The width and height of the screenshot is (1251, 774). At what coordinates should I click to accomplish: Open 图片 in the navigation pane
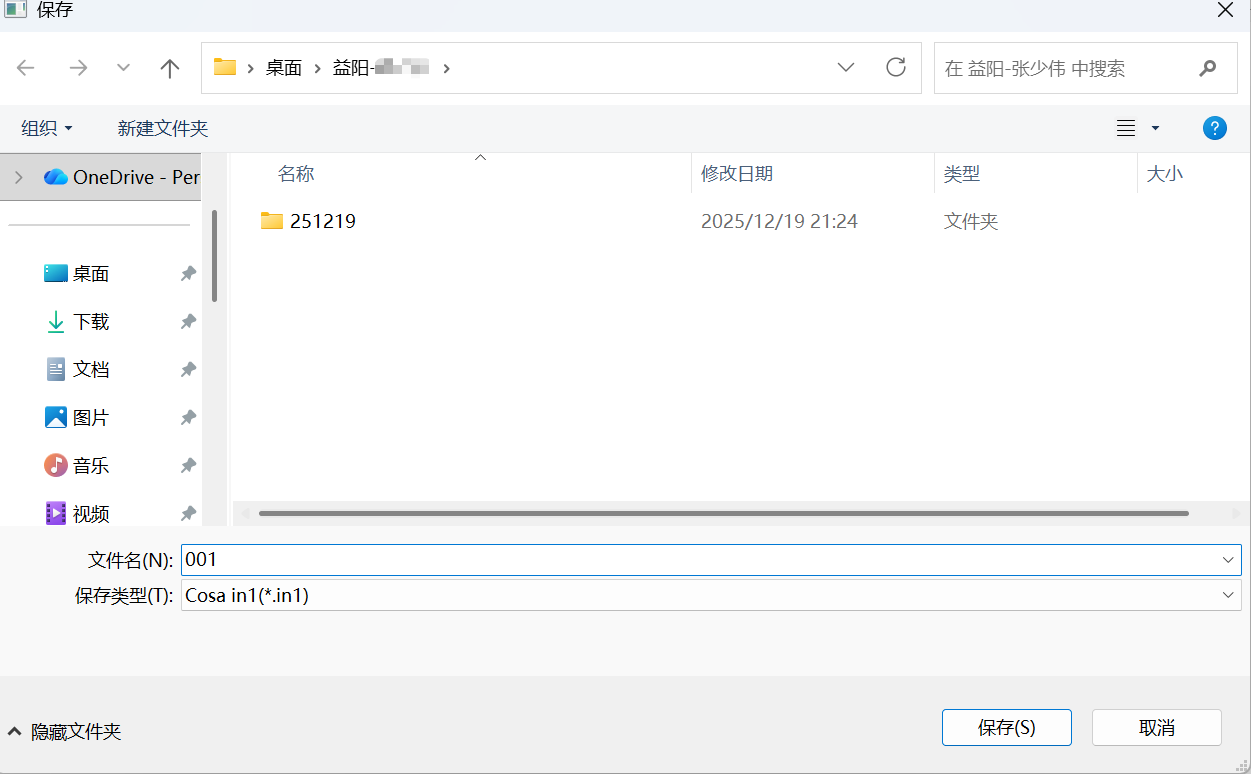(91, 418)
